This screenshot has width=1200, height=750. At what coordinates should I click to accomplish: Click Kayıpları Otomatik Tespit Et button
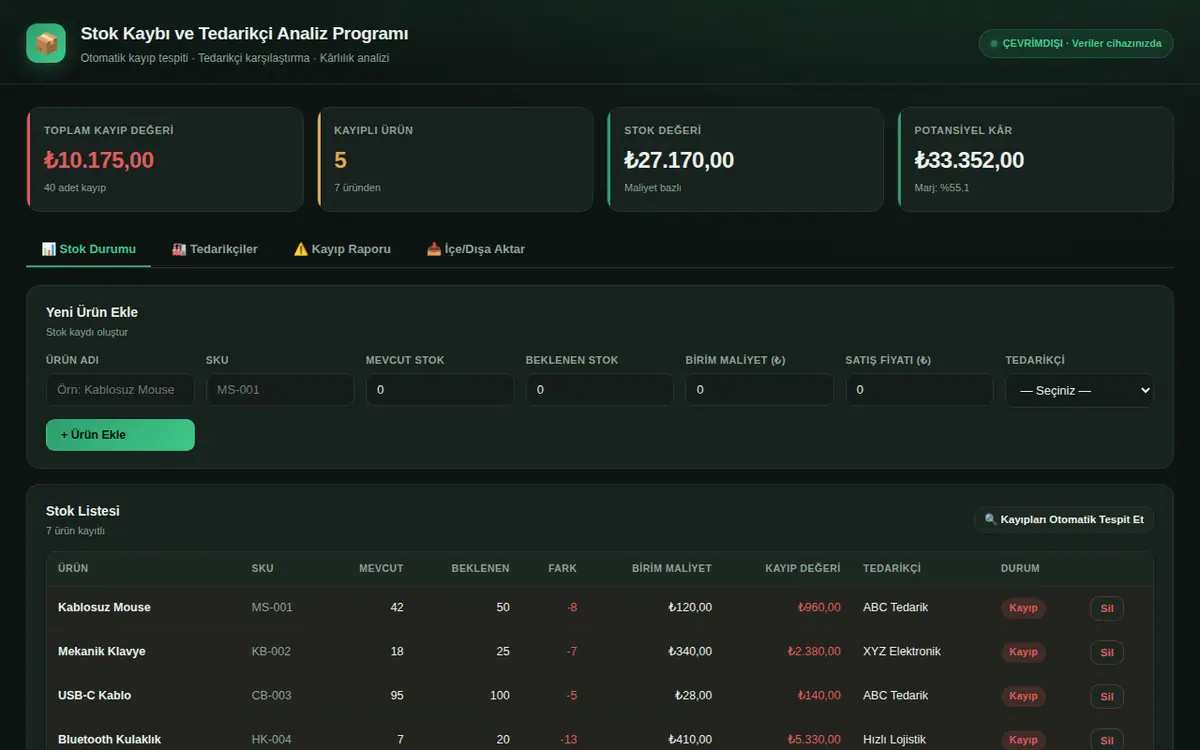coord(1064,520)
